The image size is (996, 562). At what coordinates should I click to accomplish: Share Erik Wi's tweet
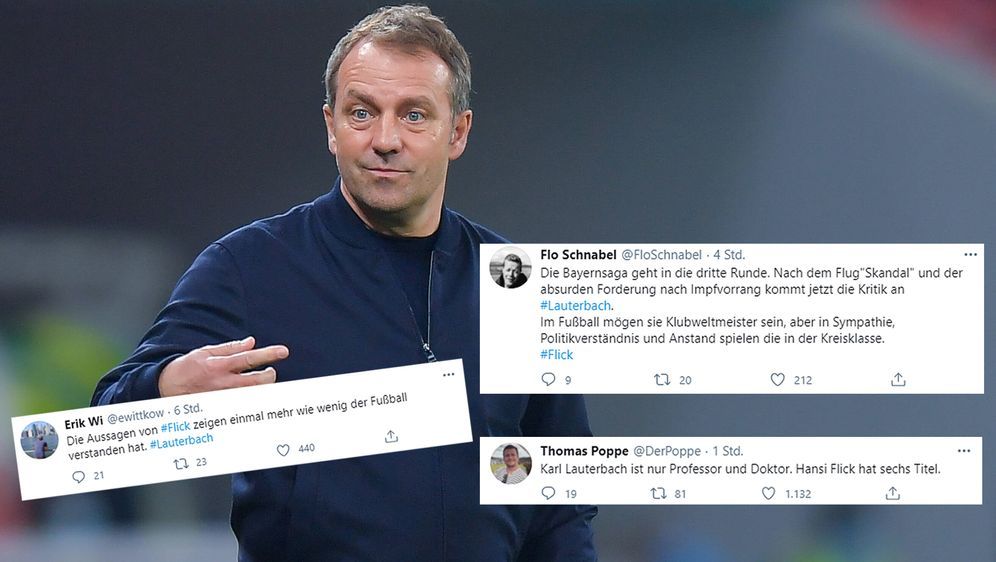click(391, 436)
